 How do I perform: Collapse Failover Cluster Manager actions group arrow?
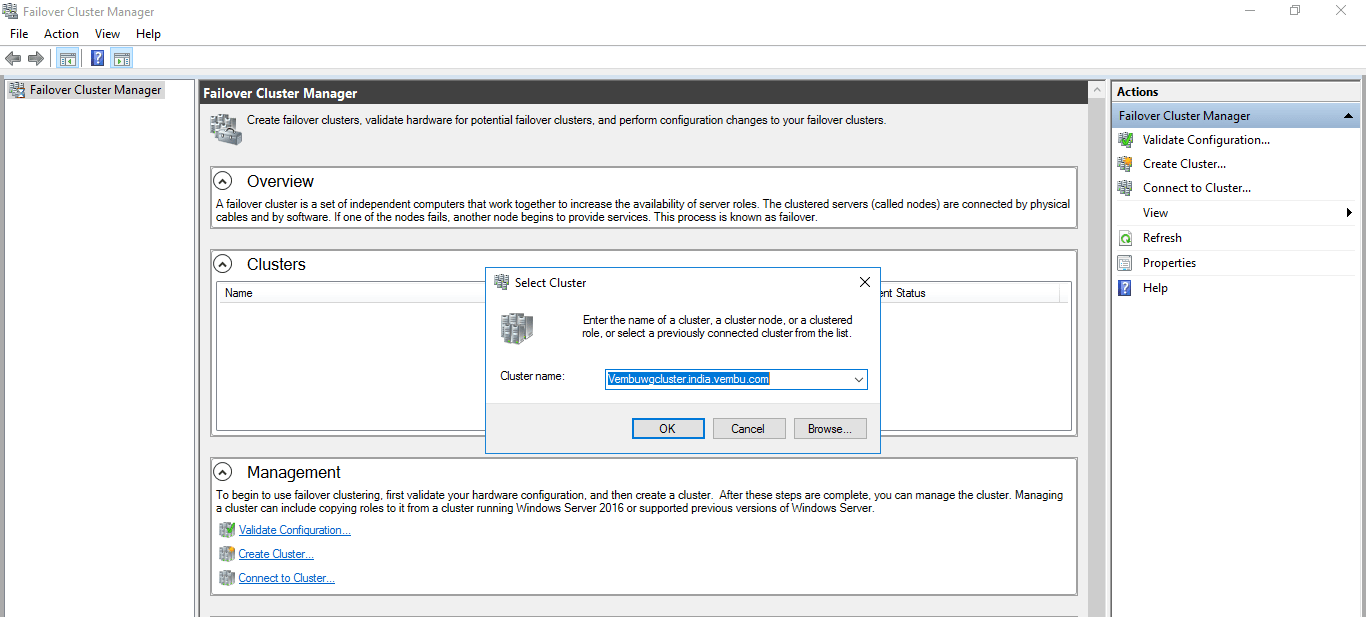1348,116
